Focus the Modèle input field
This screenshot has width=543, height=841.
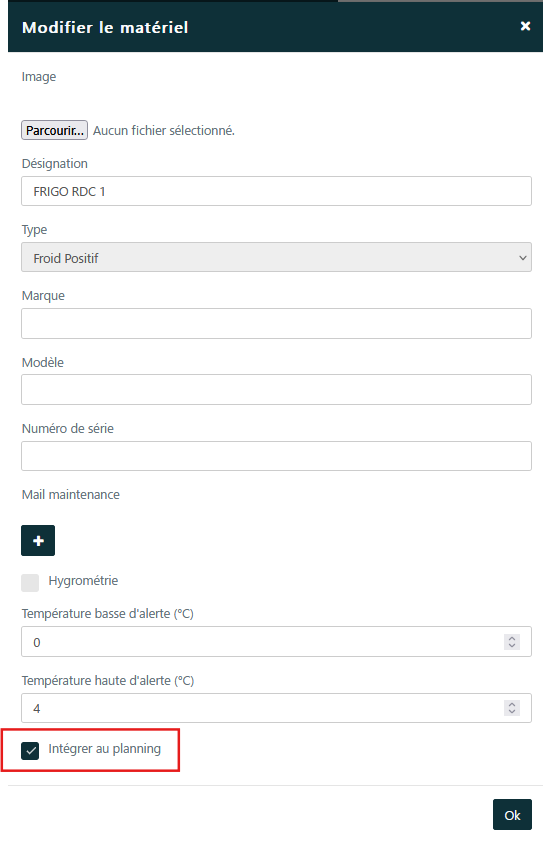pos(276,389)
